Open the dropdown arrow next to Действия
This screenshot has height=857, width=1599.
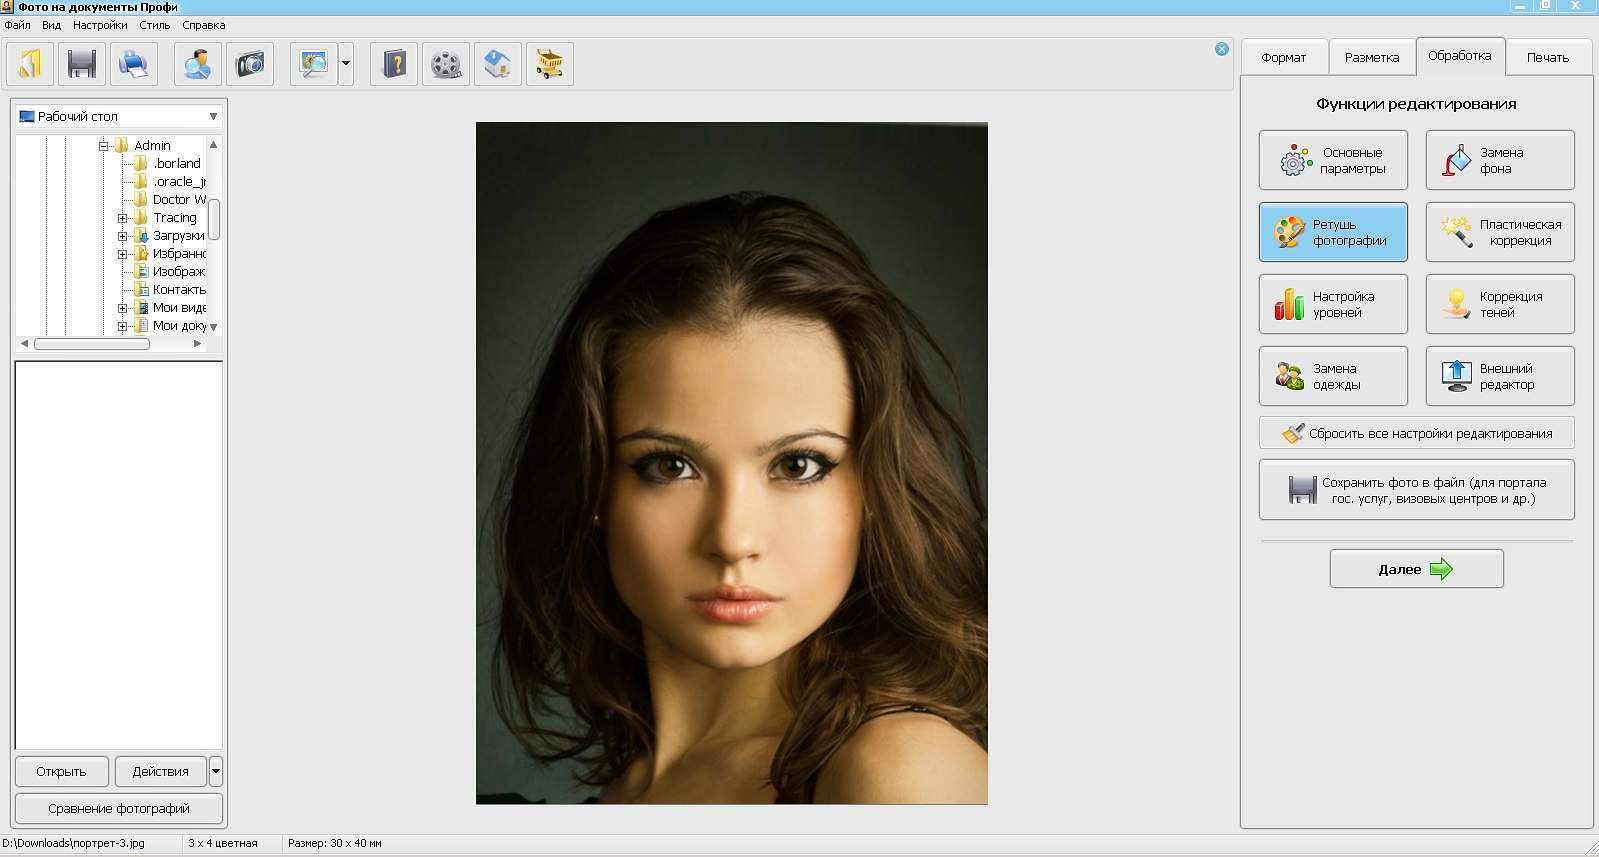coord(216,771)
